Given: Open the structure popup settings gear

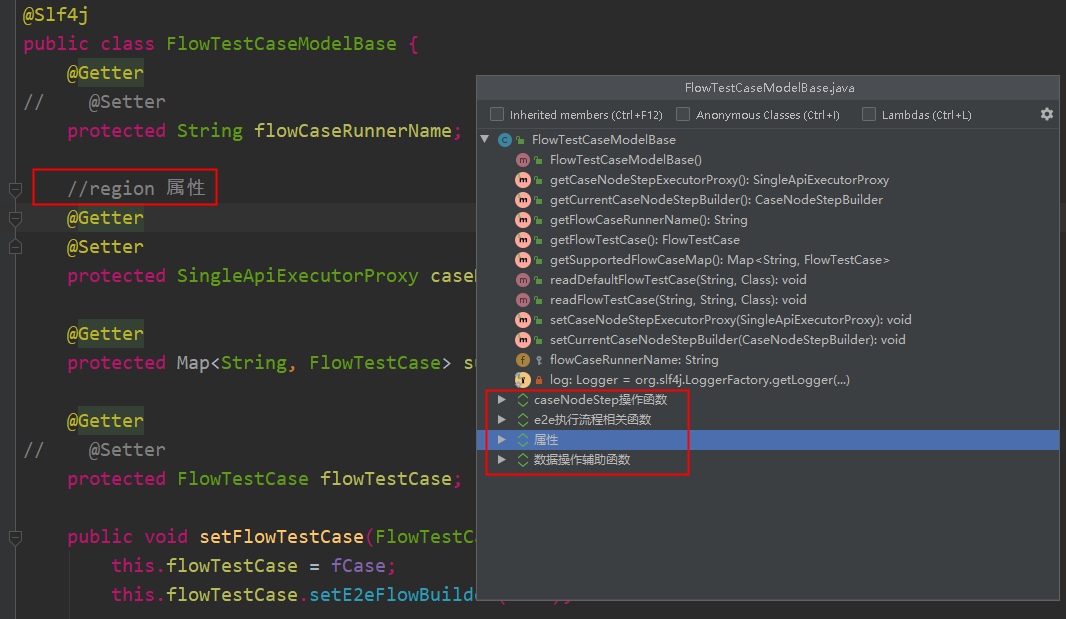Looking at the screenshot, I should [1046, 114].
